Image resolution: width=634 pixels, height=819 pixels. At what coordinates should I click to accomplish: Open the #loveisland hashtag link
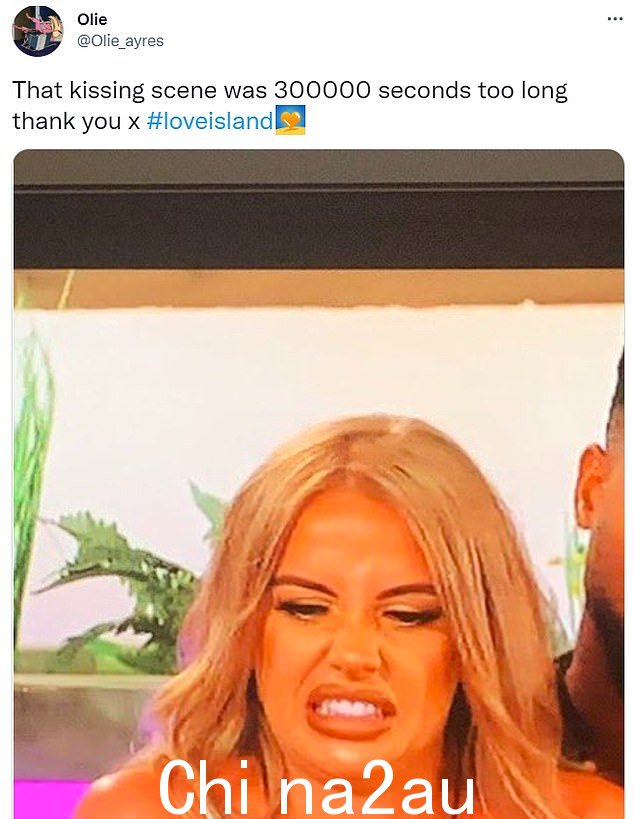tap(210, 121)
